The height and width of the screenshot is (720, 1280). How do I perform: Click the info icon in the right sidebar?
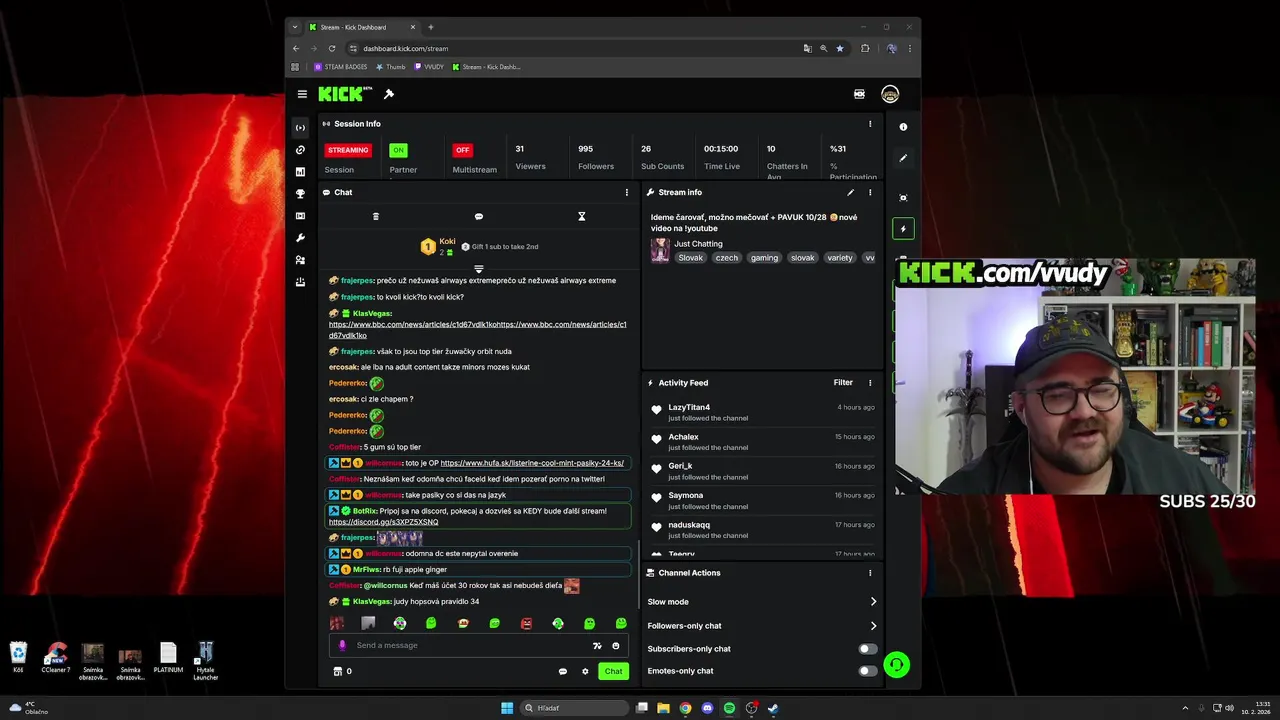(x=903, y=127)
